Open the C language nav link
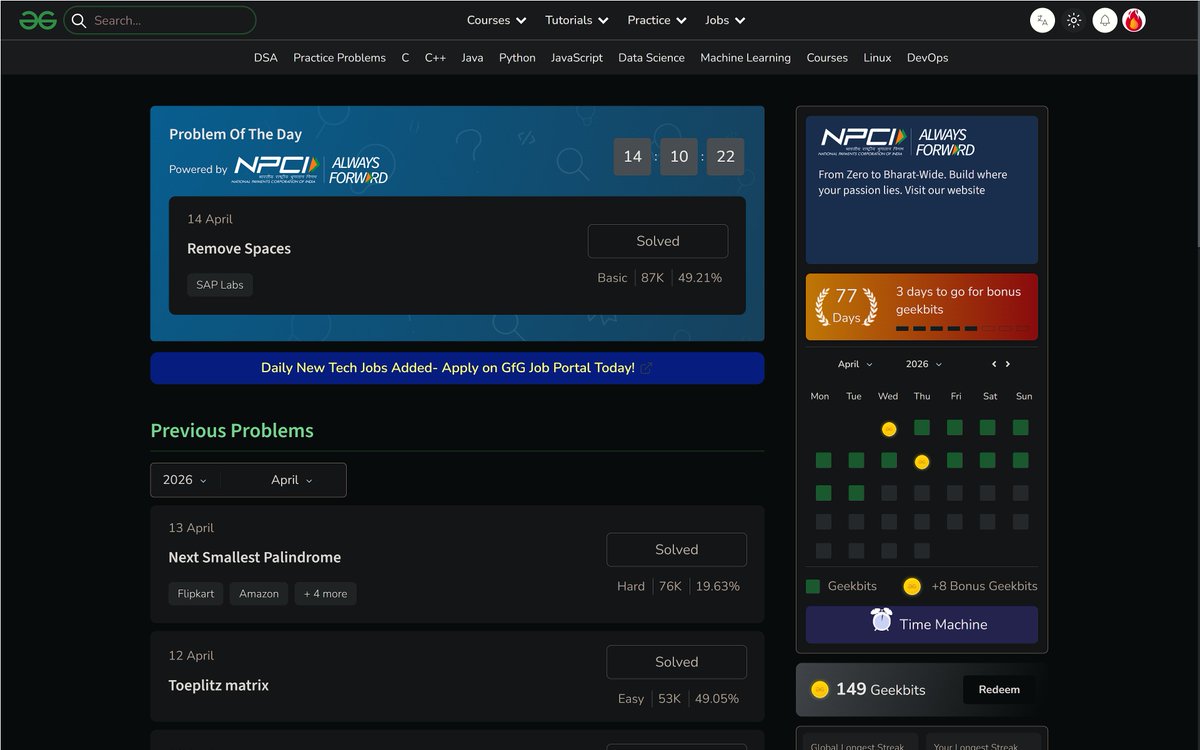This screenshot has width=1200, height=750. point(405,58)
